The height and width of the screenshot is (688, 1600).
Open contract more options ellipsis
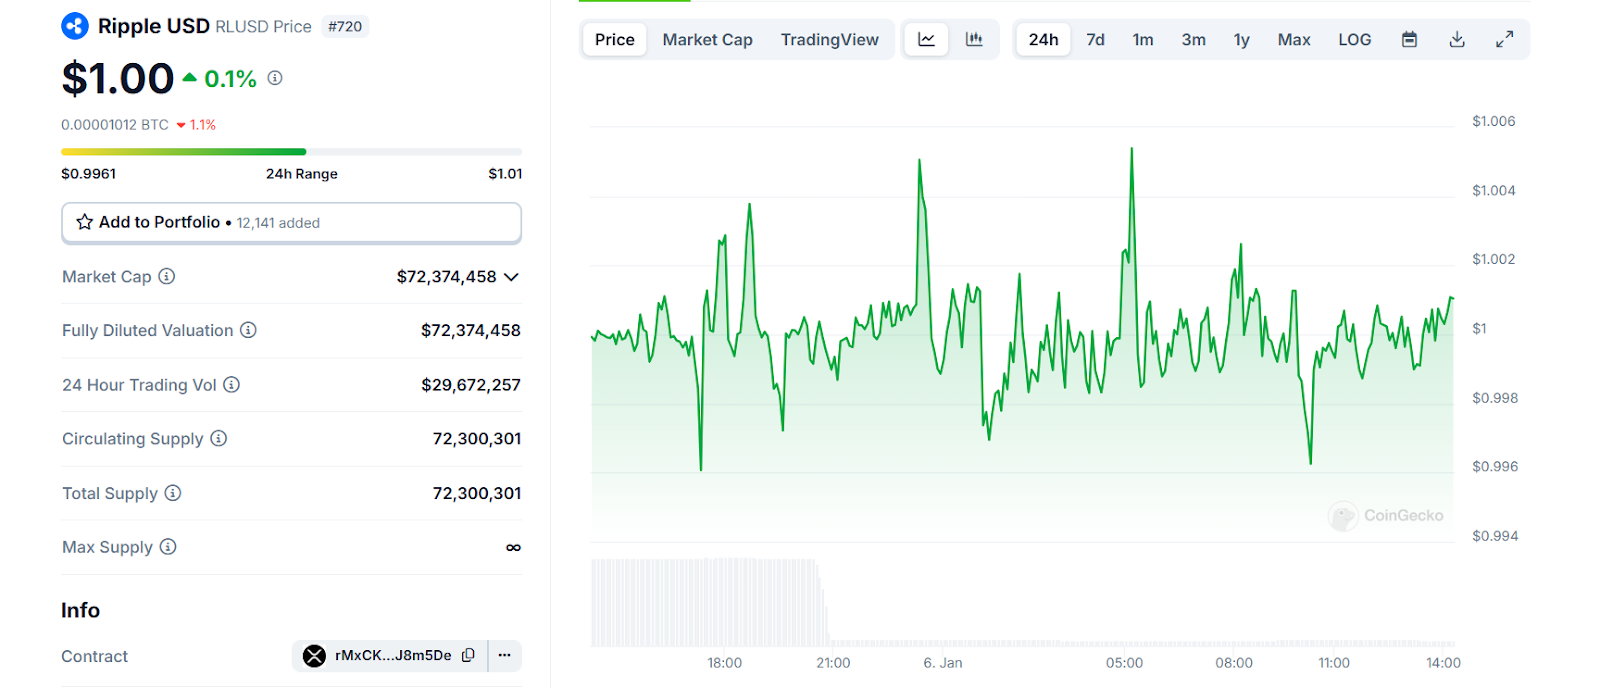pyautogui.click(x=505, y=656)
